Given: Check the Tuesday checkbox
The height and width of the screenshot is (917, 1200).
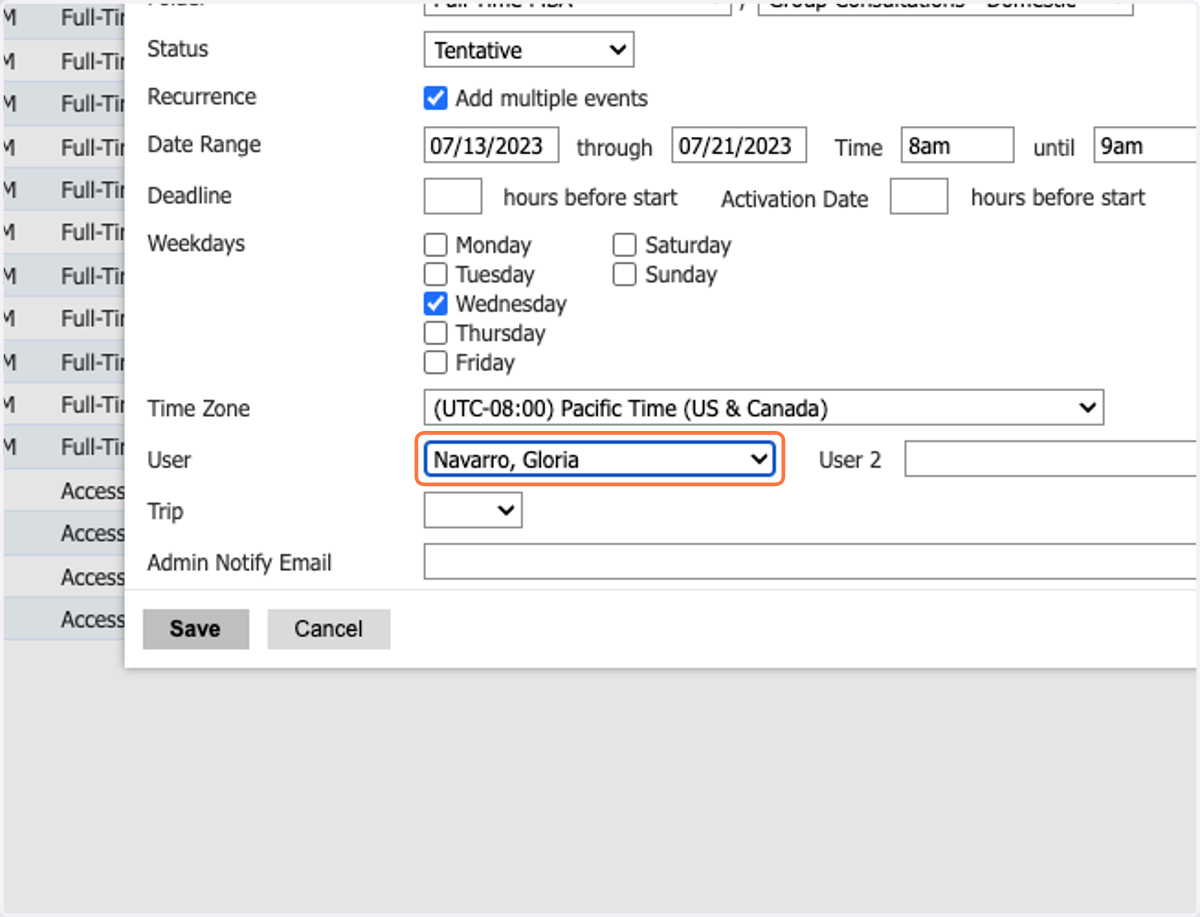Looking at the screenshot, I should pos(435,274).
